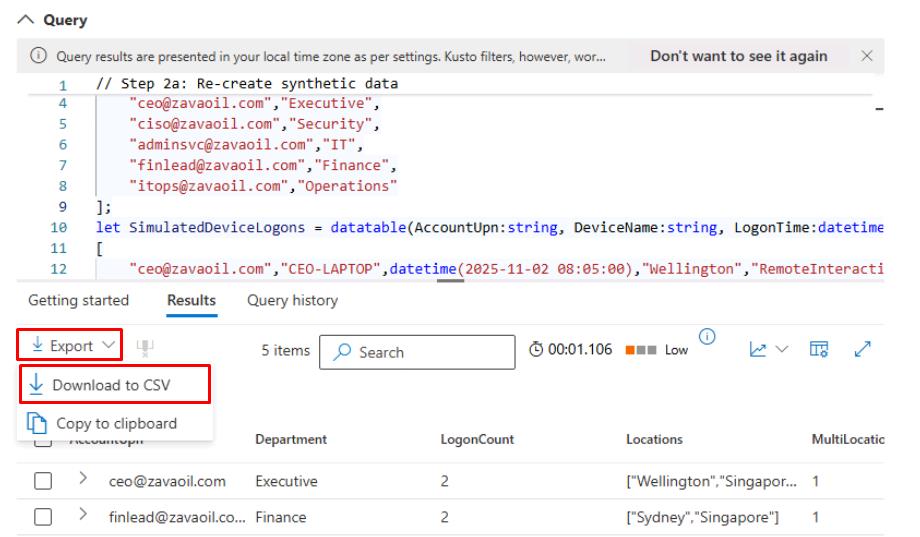Switch to the Getting started tab
Viewport: 920px width, 537px height.
[x=78, y=300]
